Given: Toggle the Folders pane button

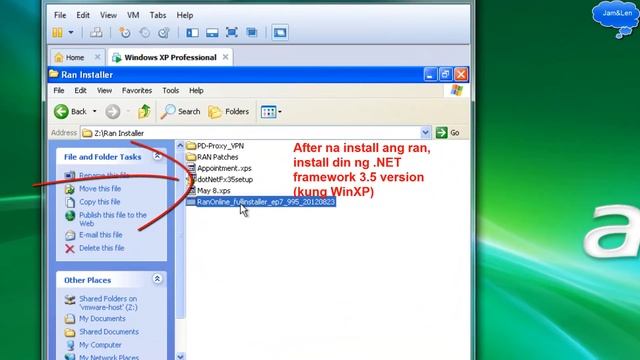Looking at the screenshot, I should click(x=229, y=111).
